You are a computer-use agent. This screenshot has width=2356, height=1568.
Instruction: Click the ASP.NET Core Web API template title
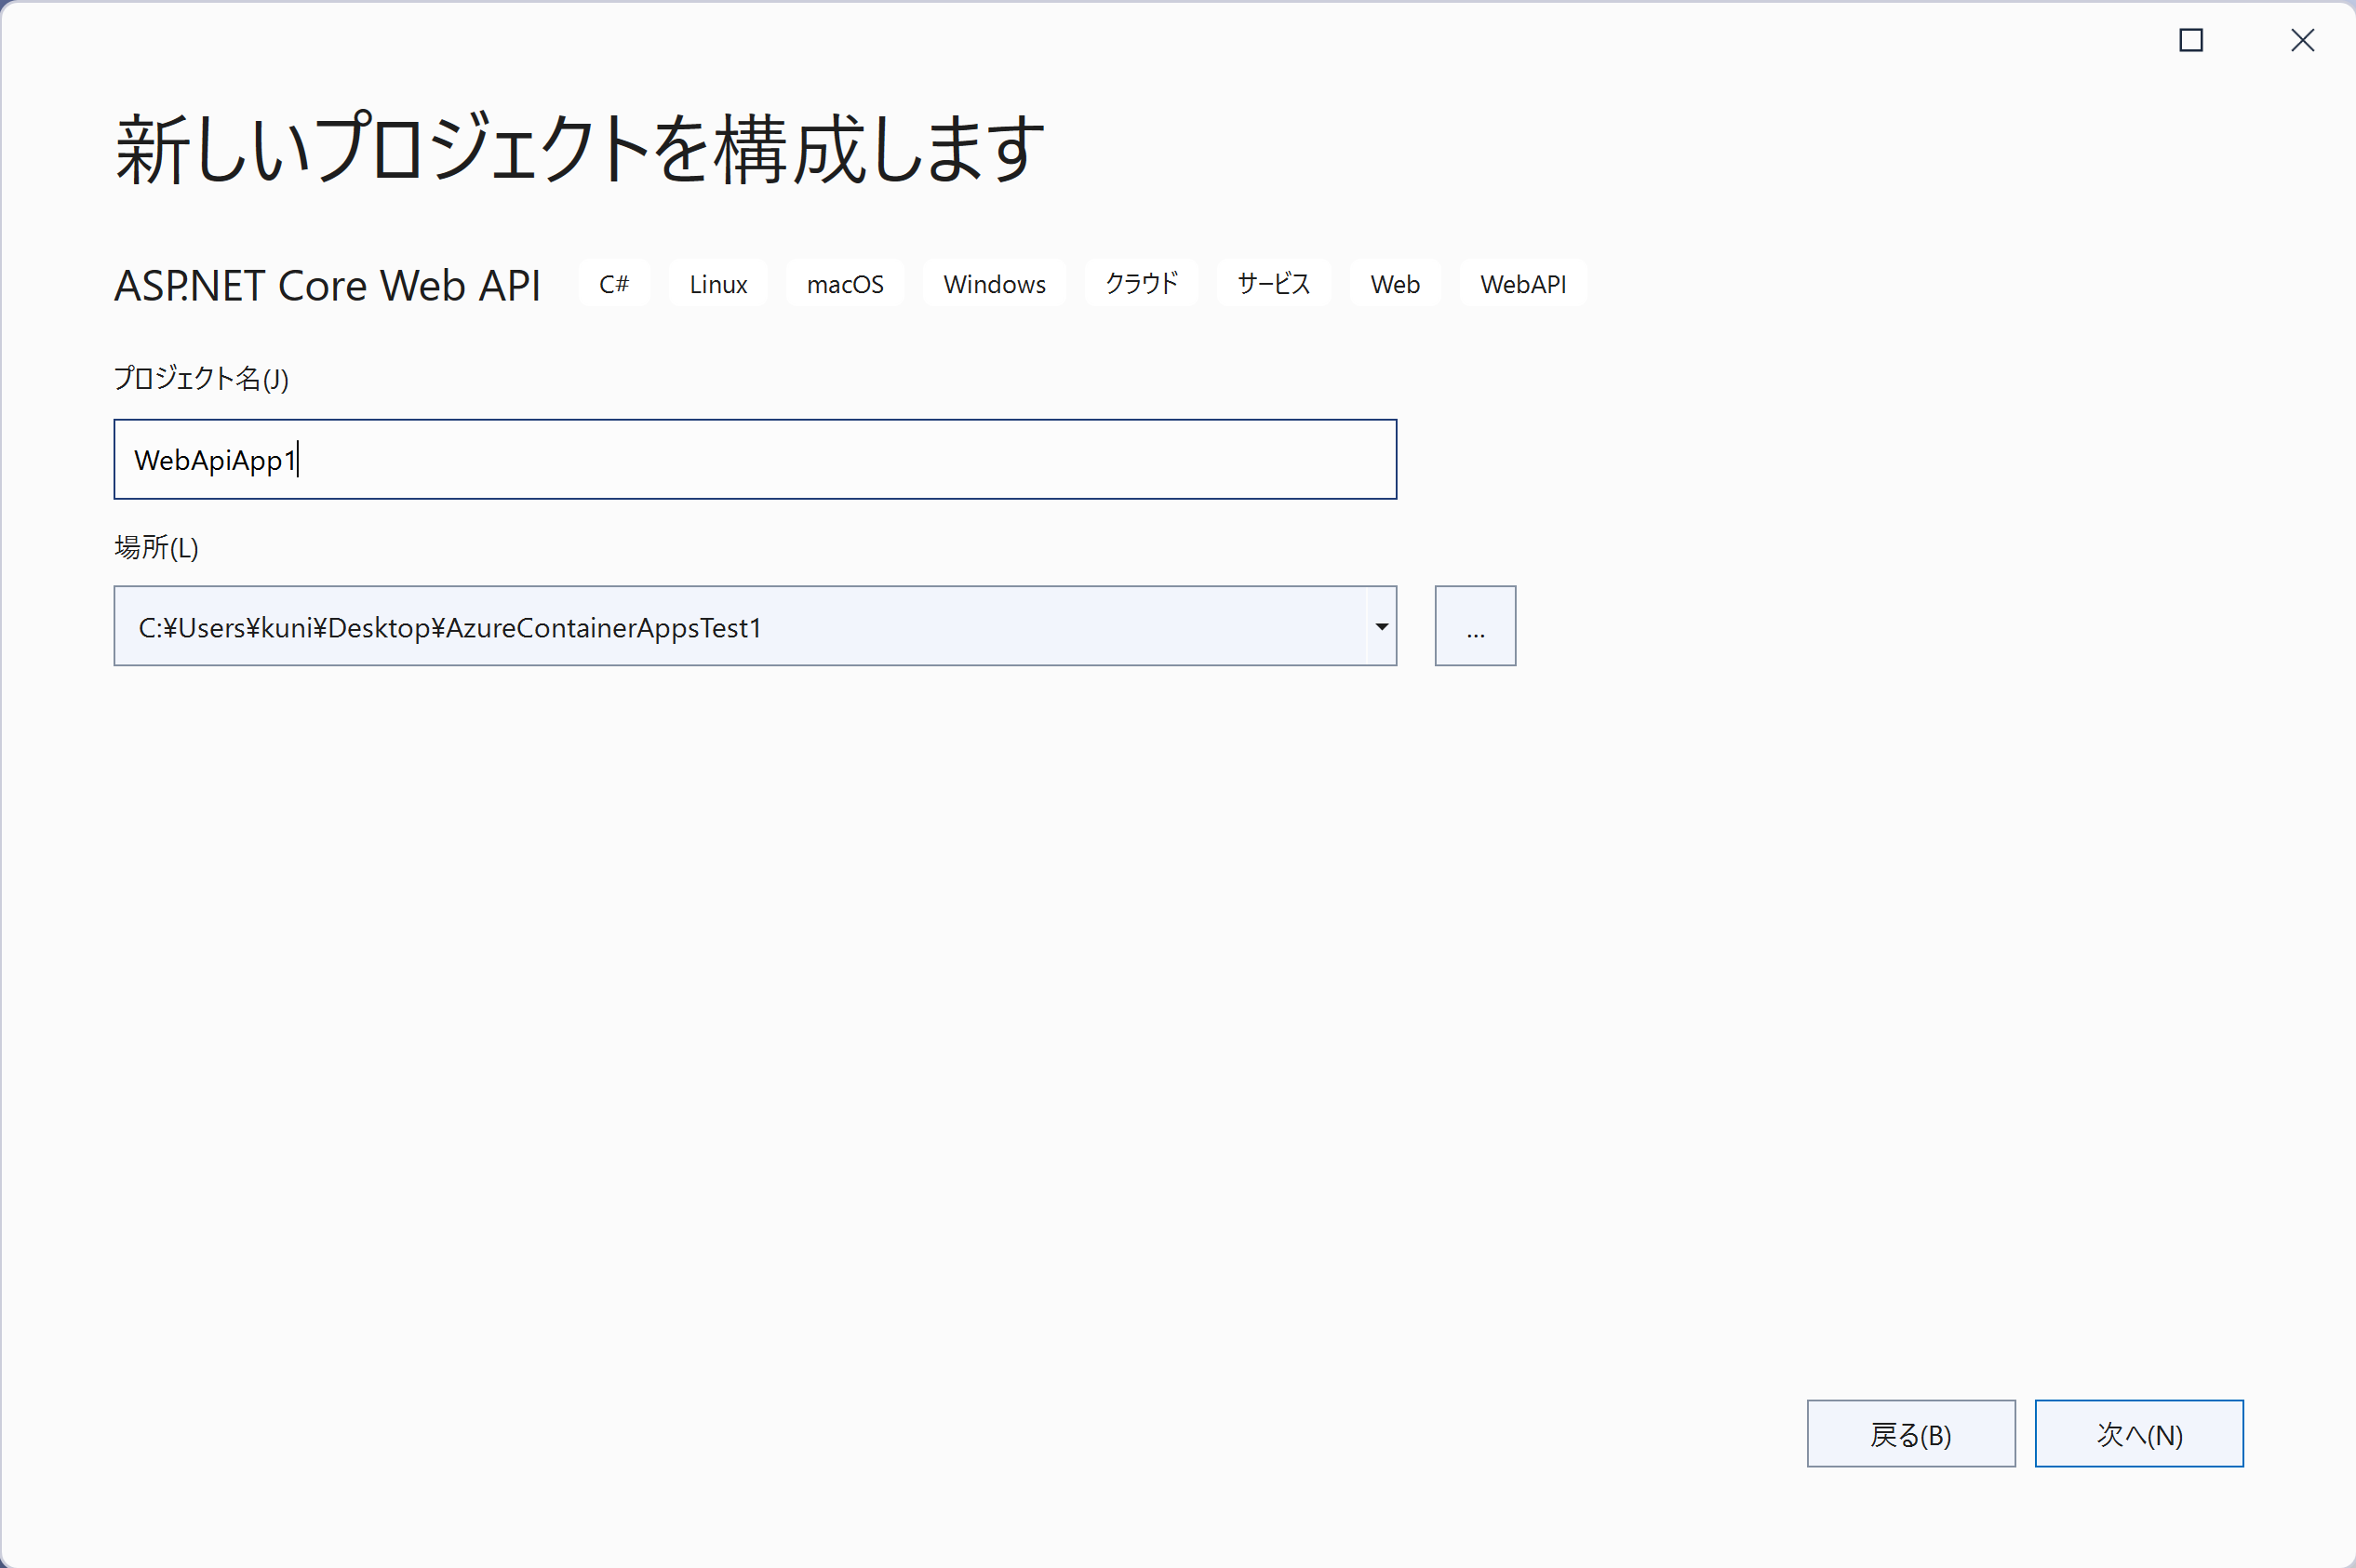click(x=327, y=286)
